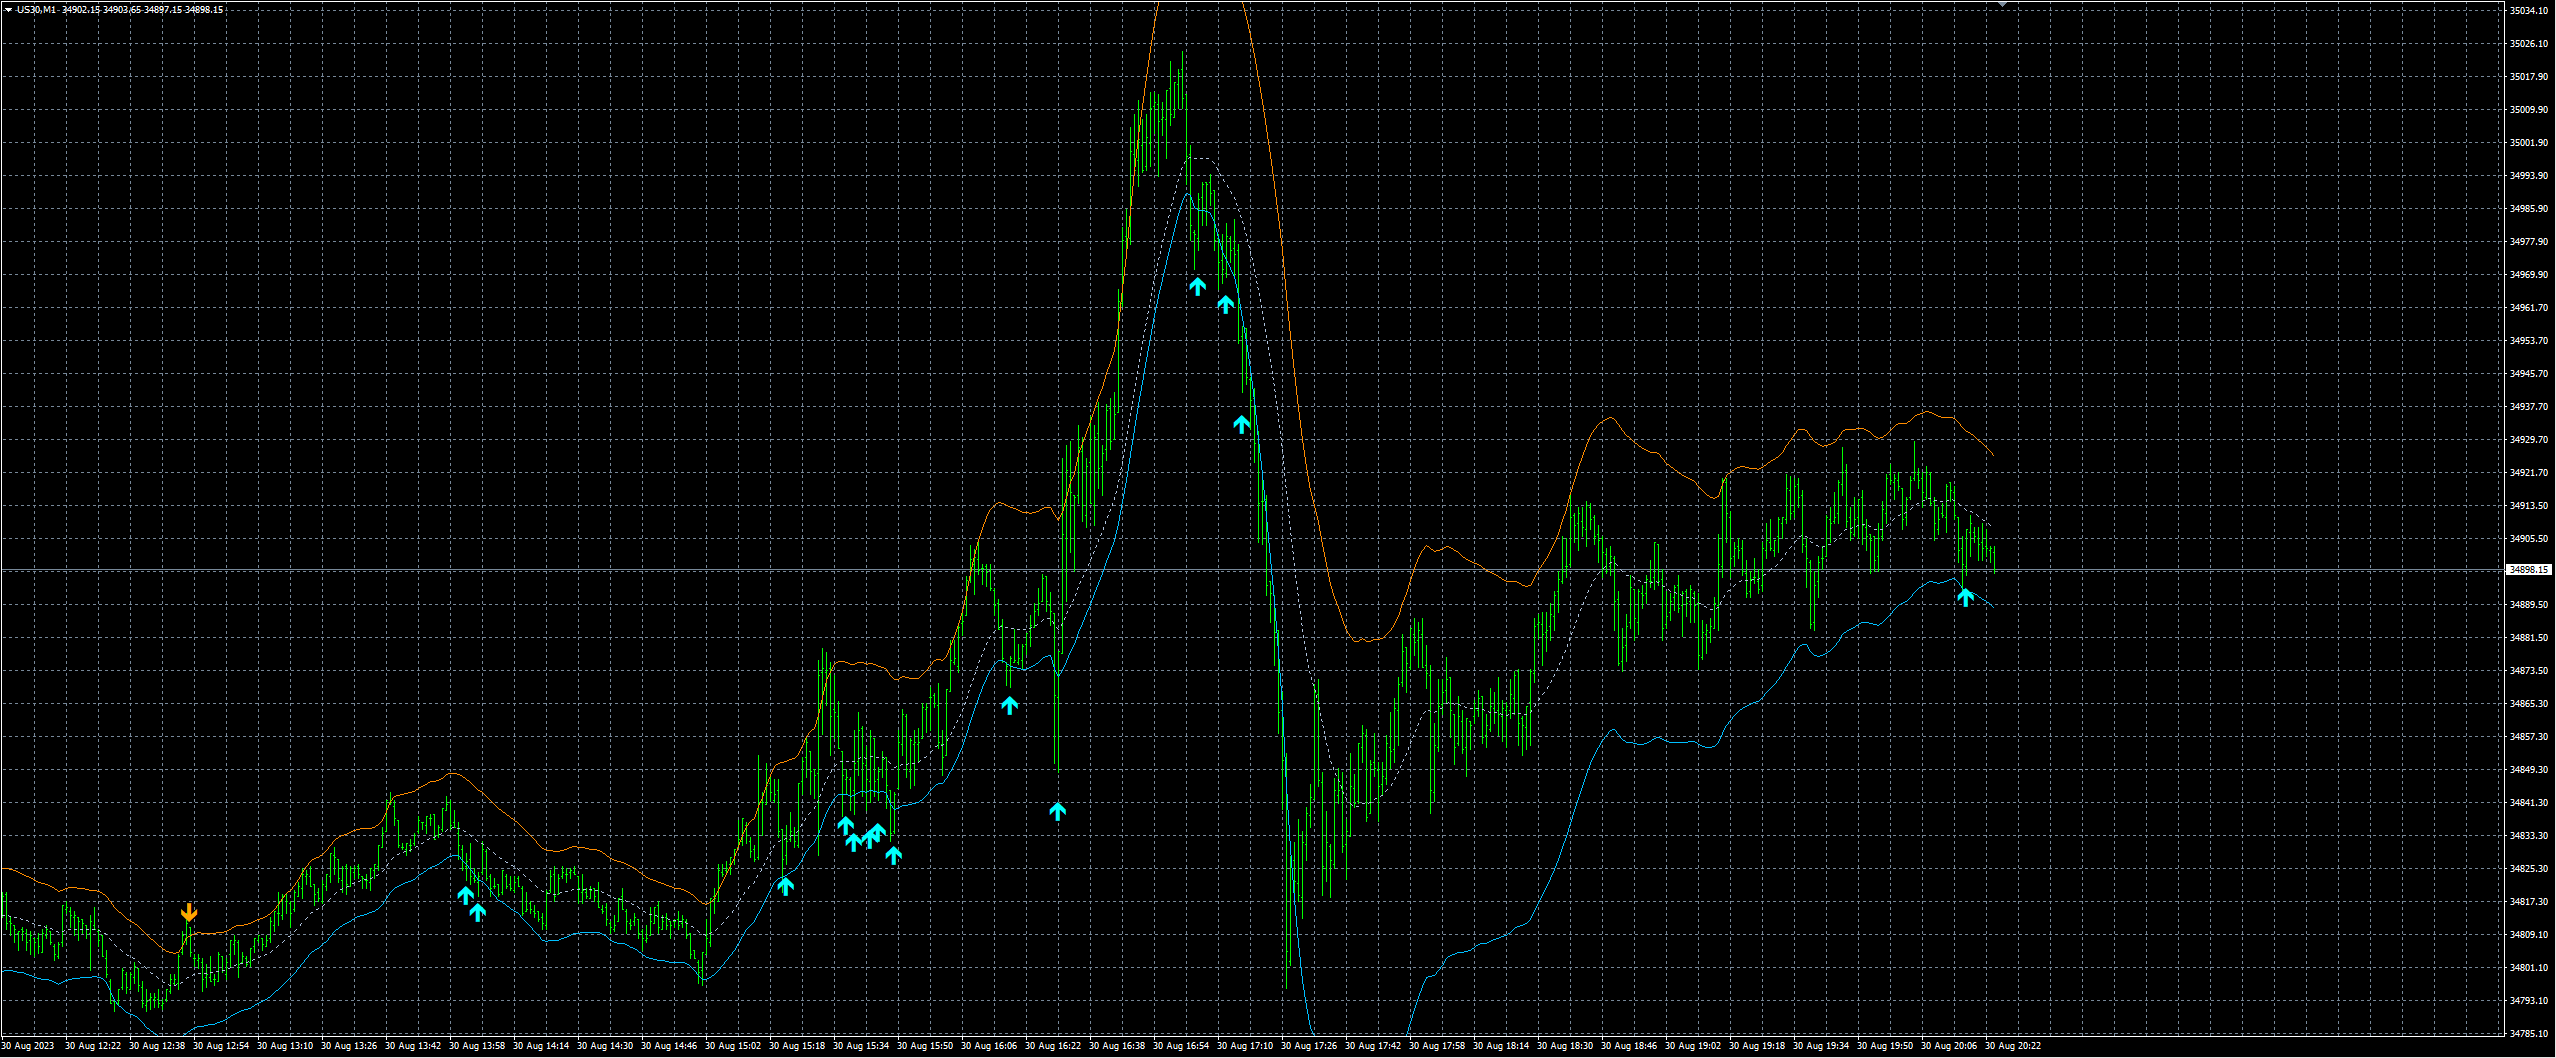Screen dimensions: 2556x1058
Task: Click the orange down sell arrow
Action: point(189,912)
